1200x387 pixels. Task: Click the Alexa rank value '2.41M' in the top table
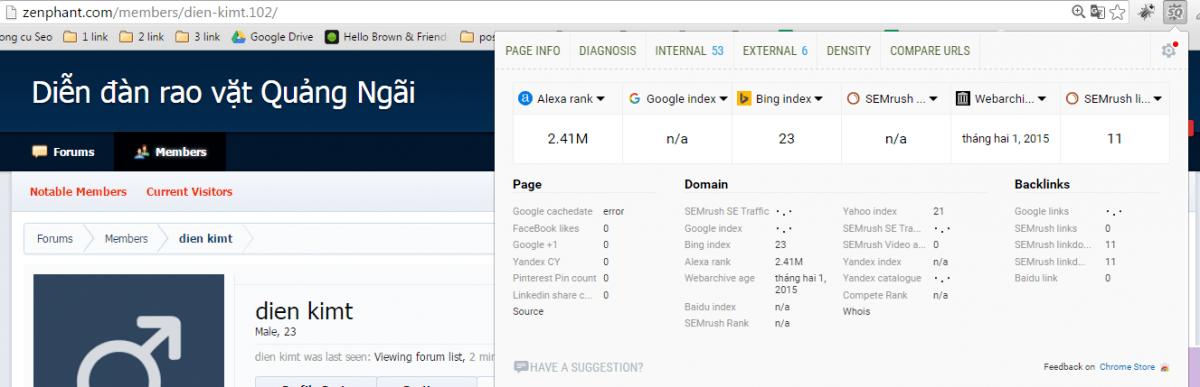pyautogui.click(x=567, y=138)
